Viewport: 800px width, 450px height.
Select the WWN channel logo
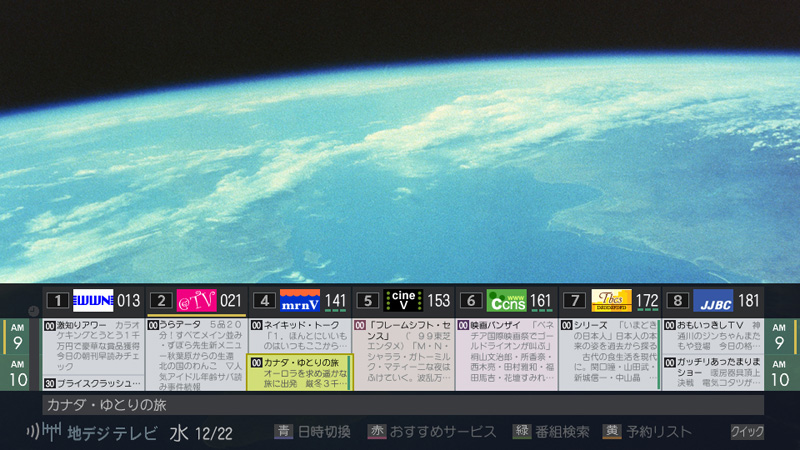[93, 301]
